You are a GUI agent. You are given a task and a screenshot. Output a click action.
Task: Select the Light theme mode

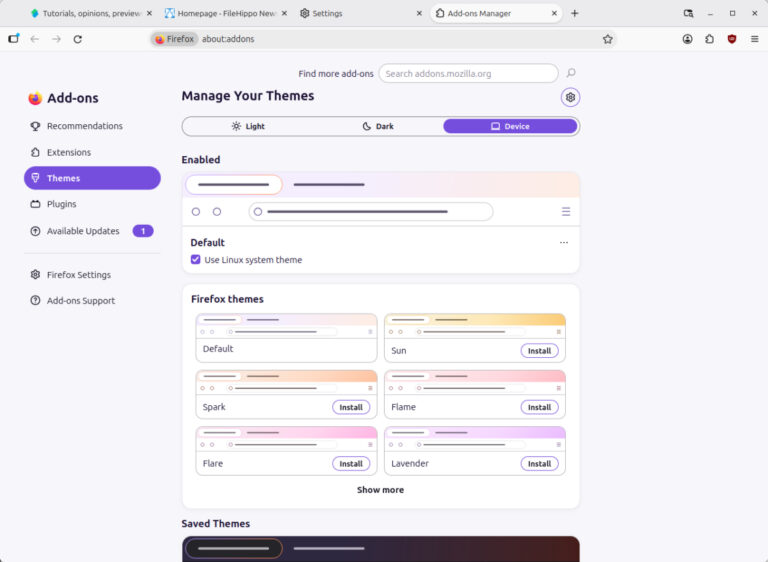pyautogui.click(x=248, y=126)
